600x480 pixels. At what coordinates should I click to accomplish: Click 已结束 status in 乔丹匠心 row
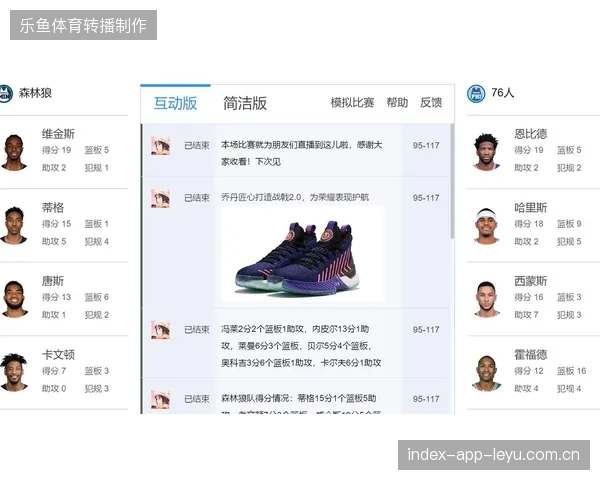pyautogui.click(x=197, y=198)
